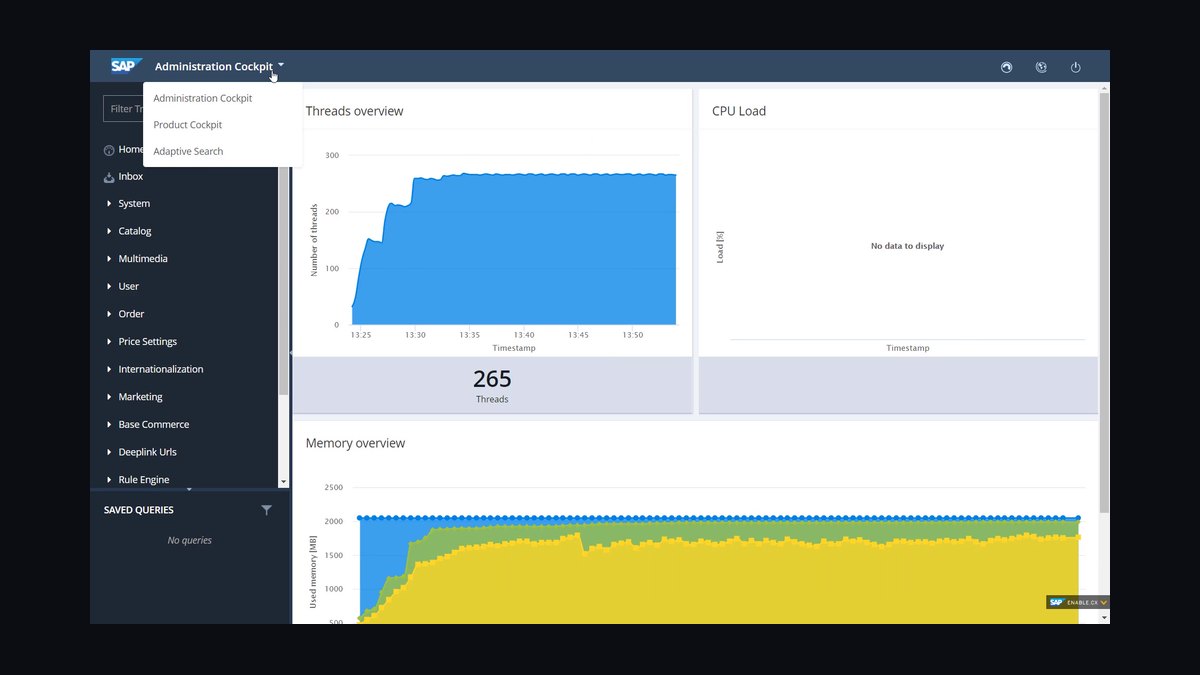Click the SAP Enable Now badge
Image resolution: width=1200 pixels, height=675 pixels.
[x=1077, y=602]
